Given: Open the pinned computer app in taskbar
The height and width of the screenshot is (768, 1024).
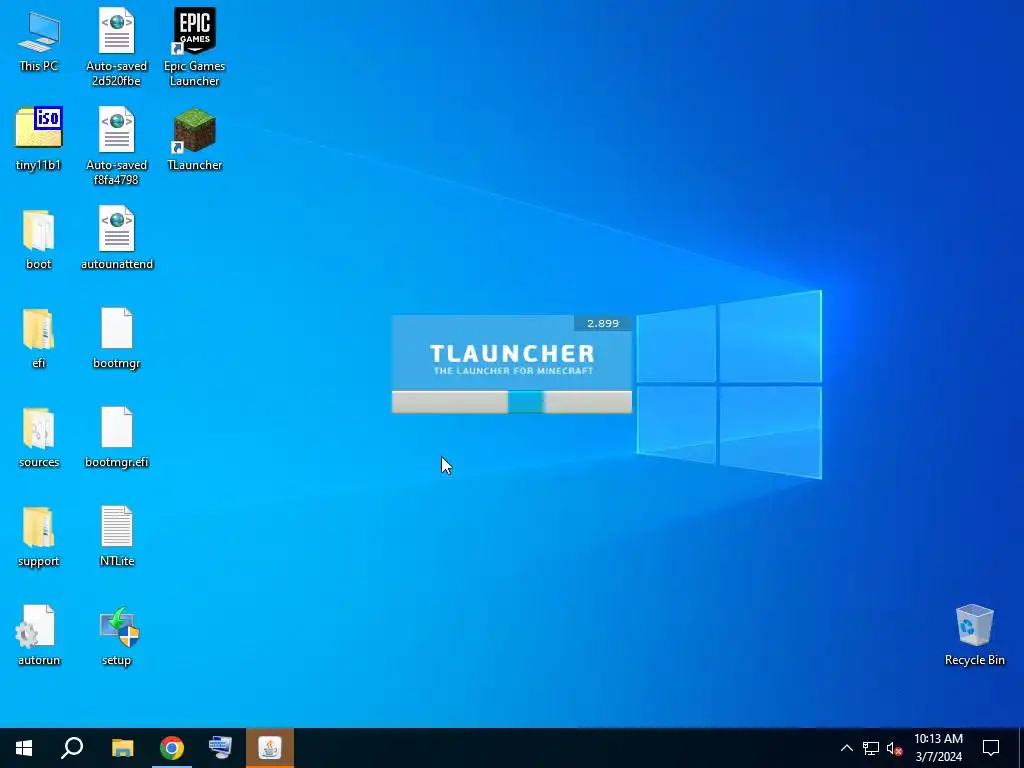Looking at the screenshot, I should [x=220, y=748].
